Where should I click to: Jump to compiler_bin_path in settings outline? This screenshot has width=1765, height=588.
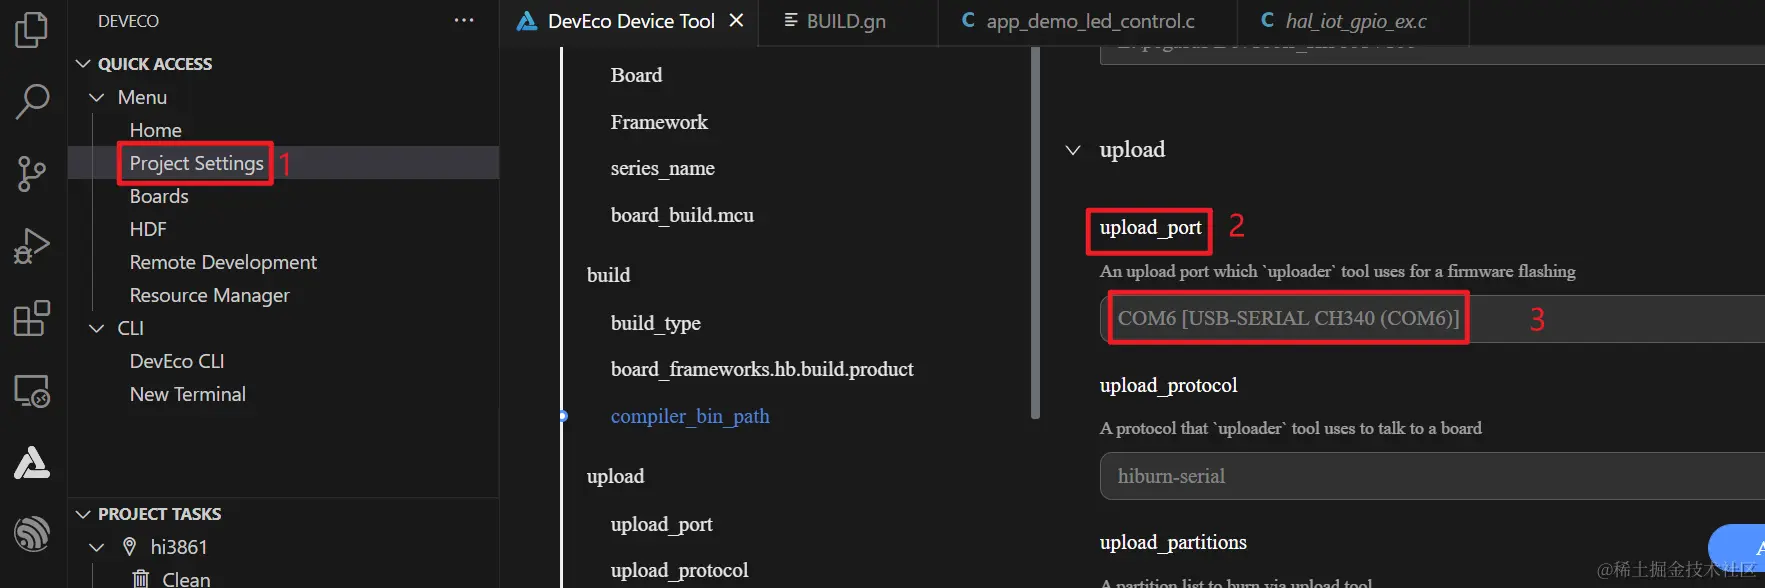pos(690,416)
